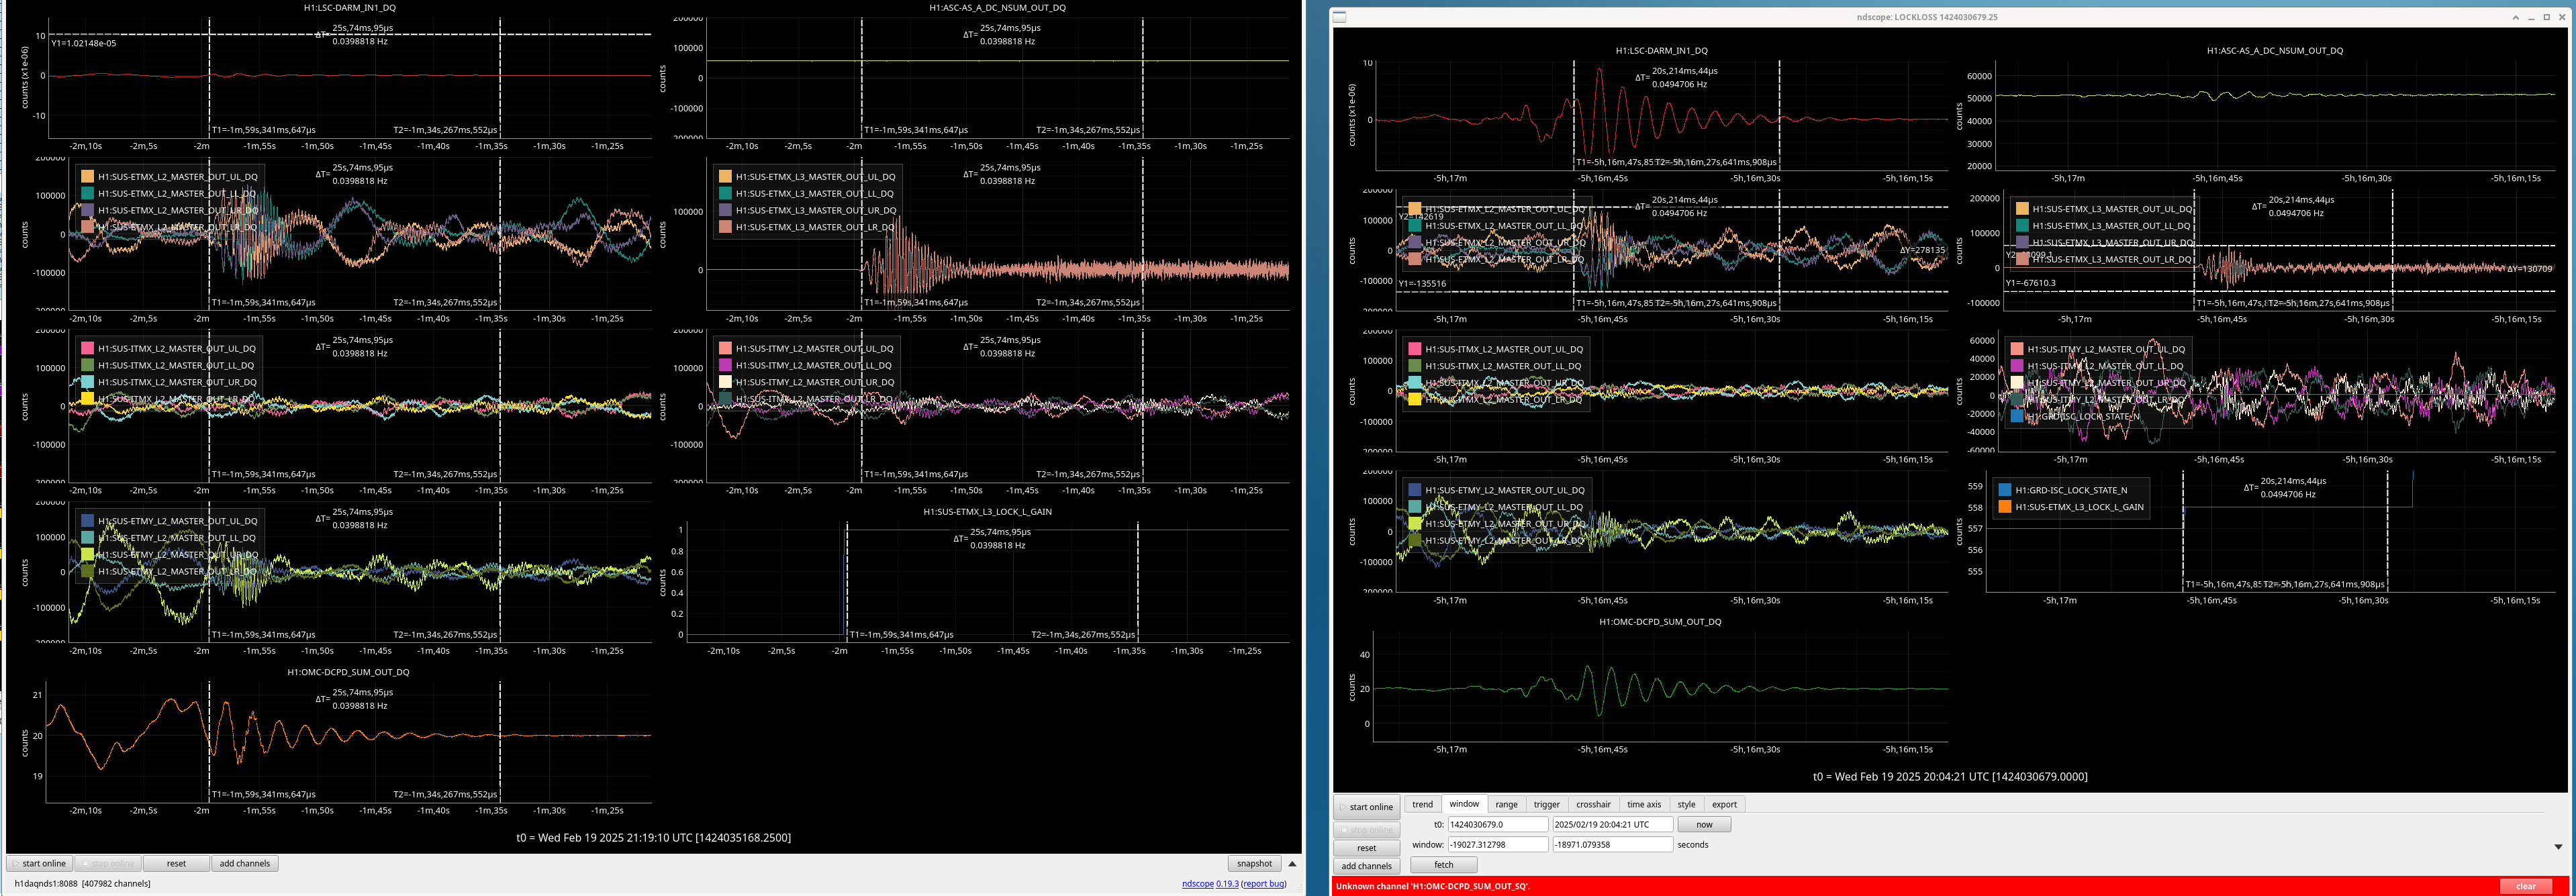This screenshot has width=2576, height=896.
Task: Shade the LOCKLOSS window with the up-arrow icon
Action: 2515,17
